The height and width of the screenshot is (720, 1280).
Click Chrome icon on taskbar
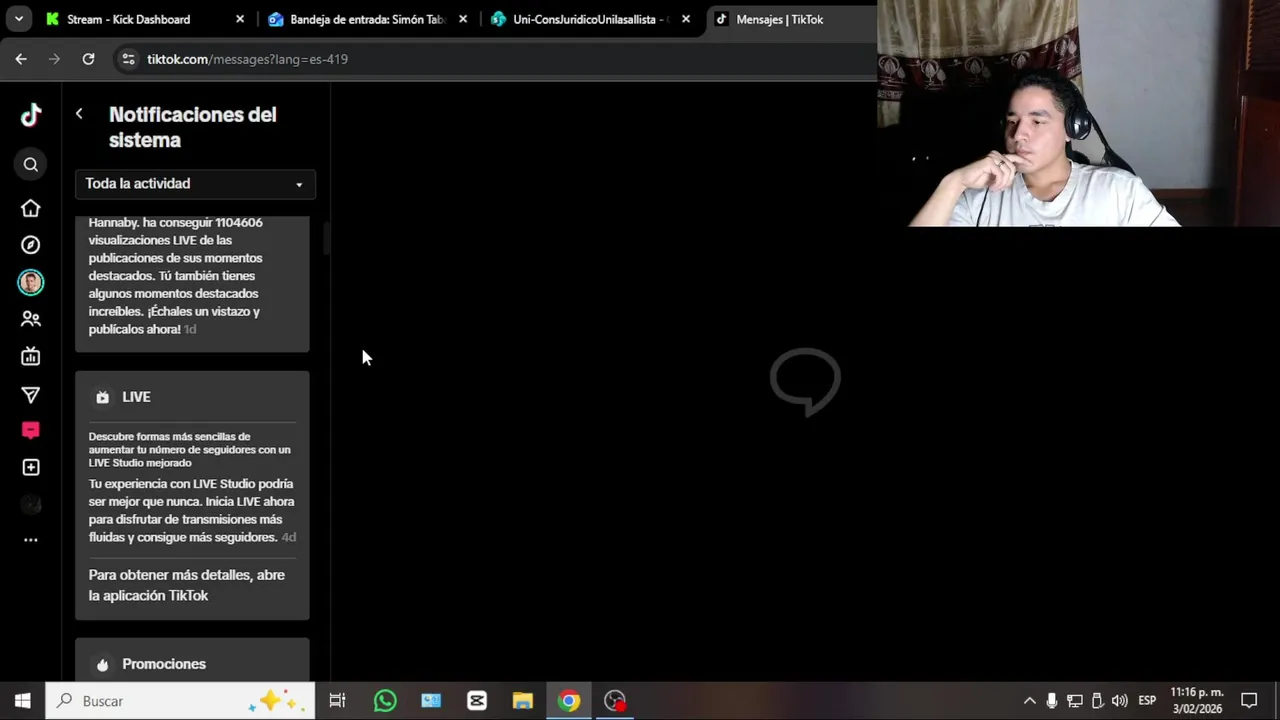tap(569, 701)
